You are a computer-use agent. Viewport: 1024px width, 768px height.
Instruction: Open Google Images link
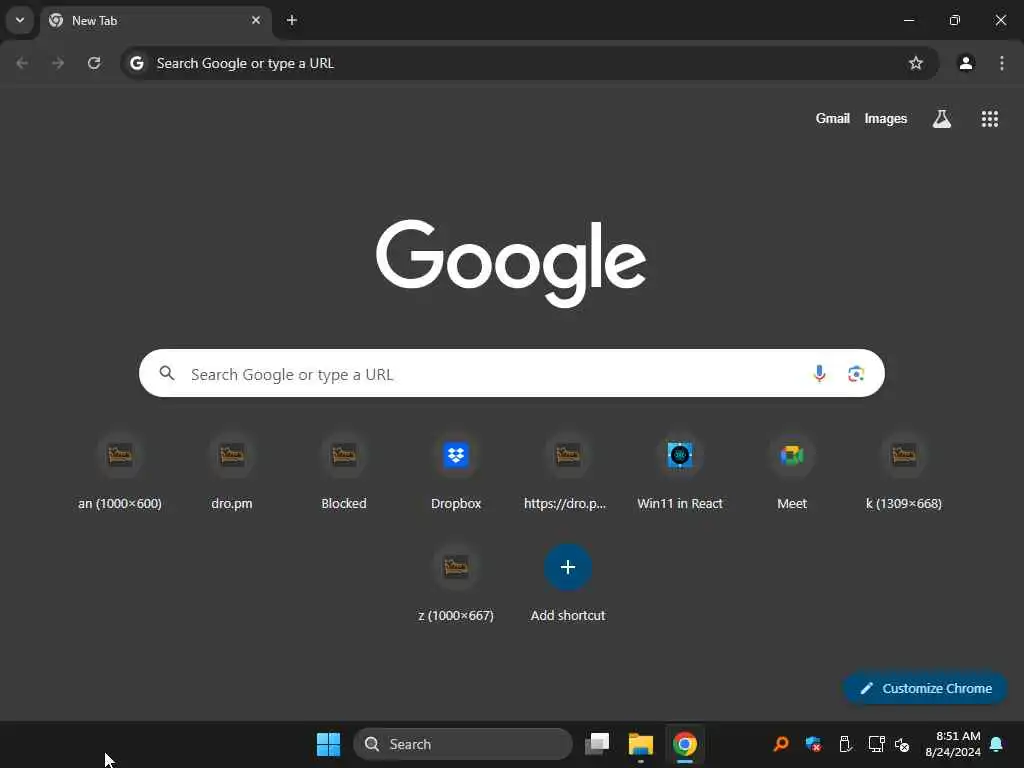pyautogui.click(x=886, y=119)
